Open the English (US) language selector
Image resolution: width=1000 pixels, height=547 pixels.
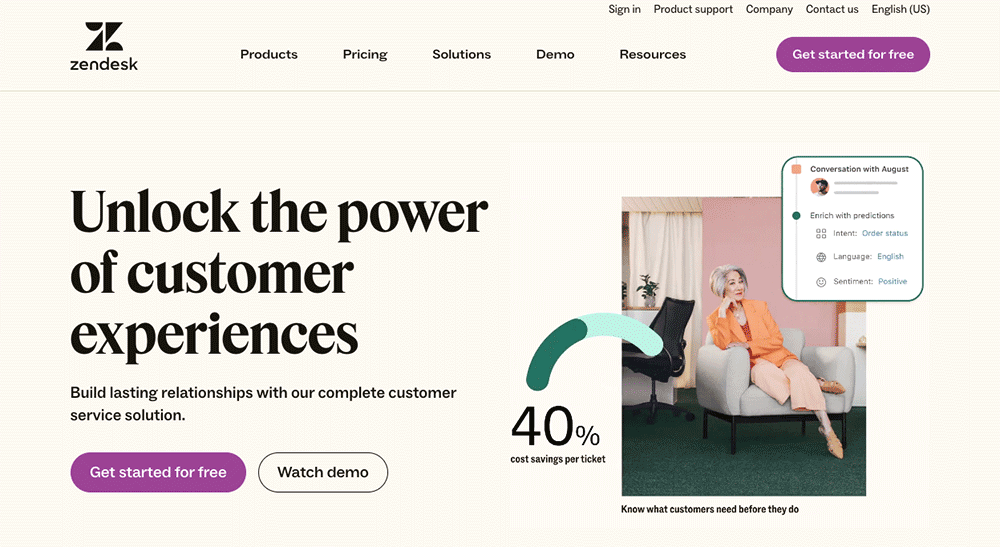coord(900,9)
